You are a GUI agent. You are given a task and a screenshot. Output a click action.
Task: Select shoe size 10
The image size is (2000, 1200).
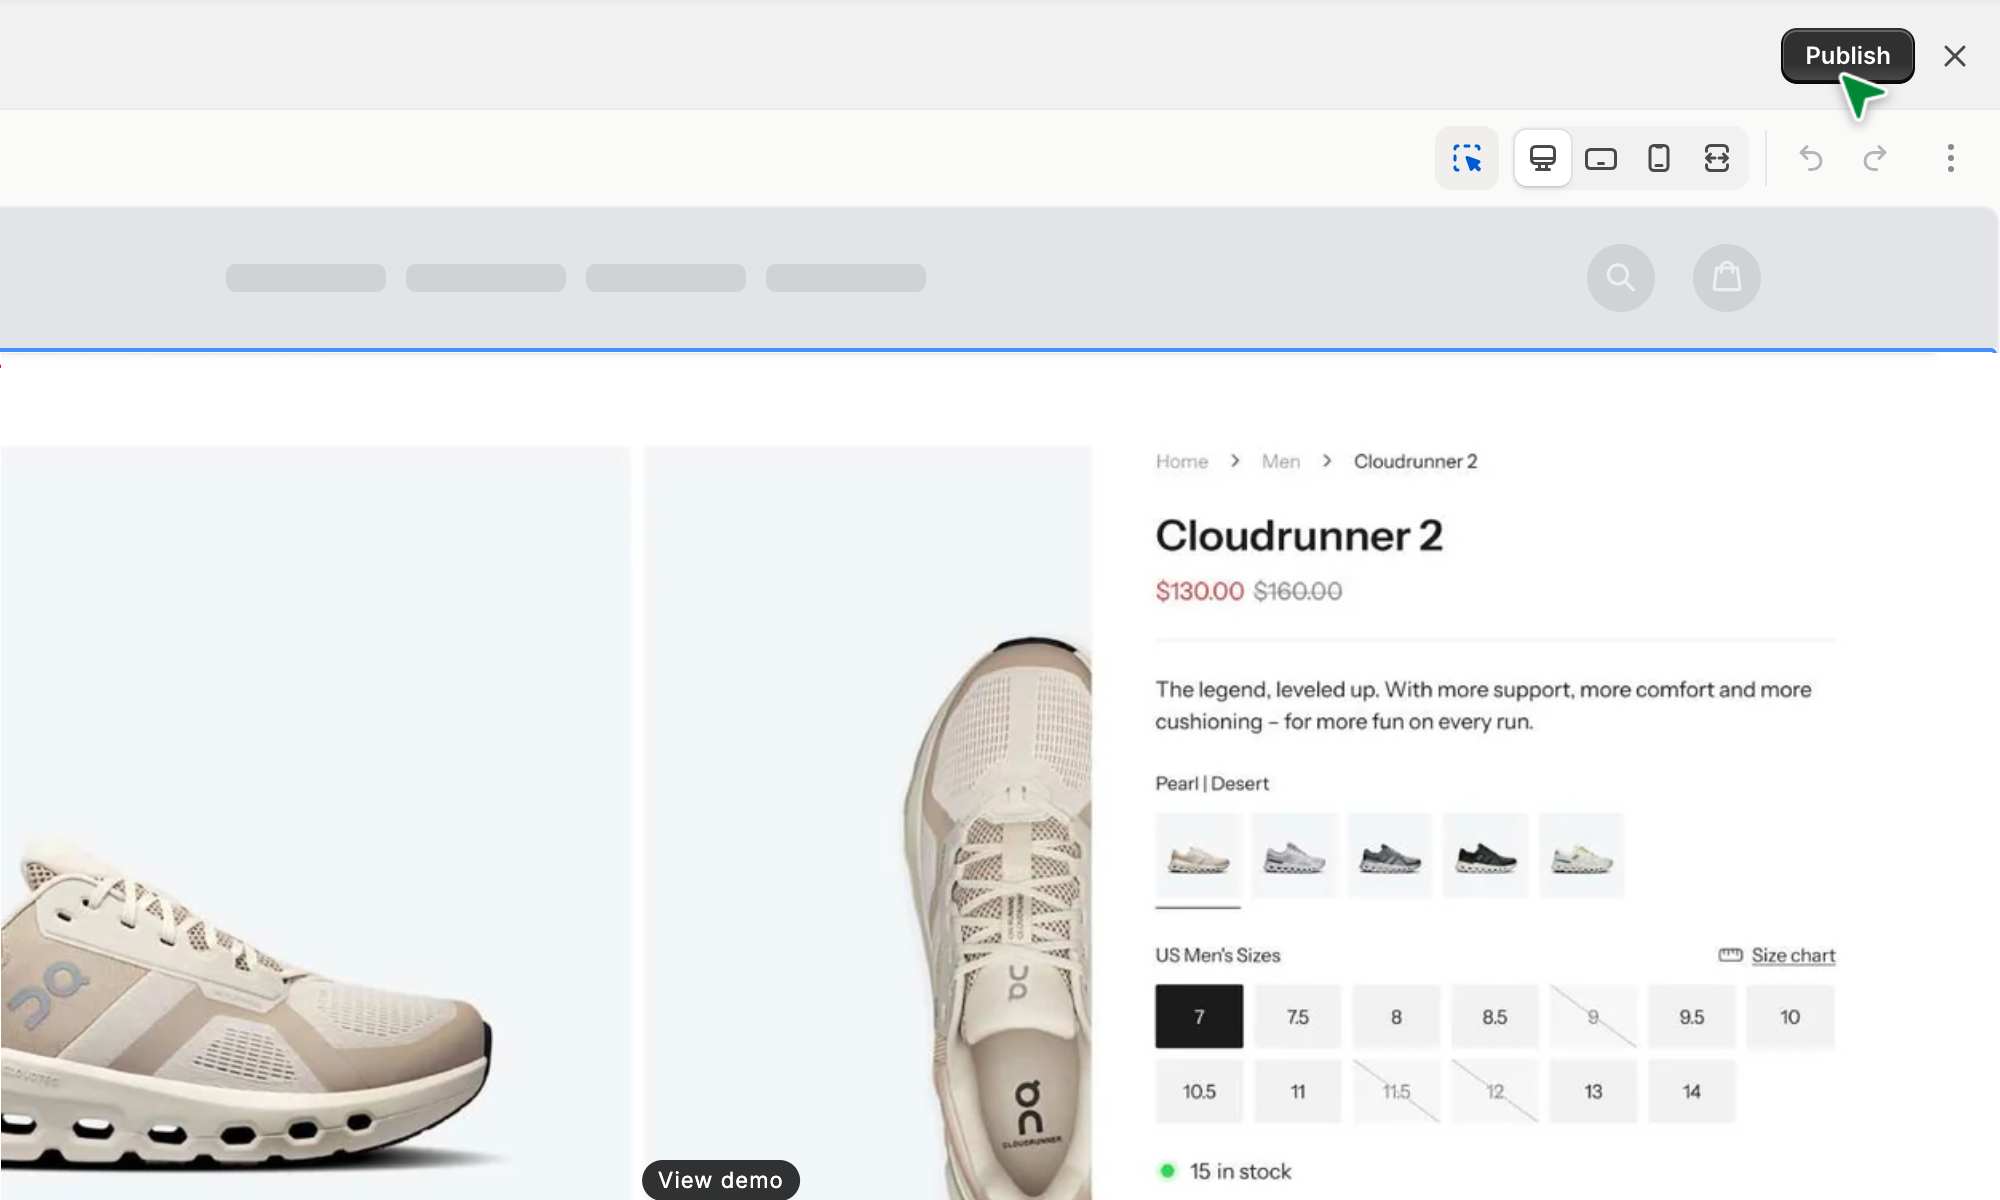tap(1789, 1016)
